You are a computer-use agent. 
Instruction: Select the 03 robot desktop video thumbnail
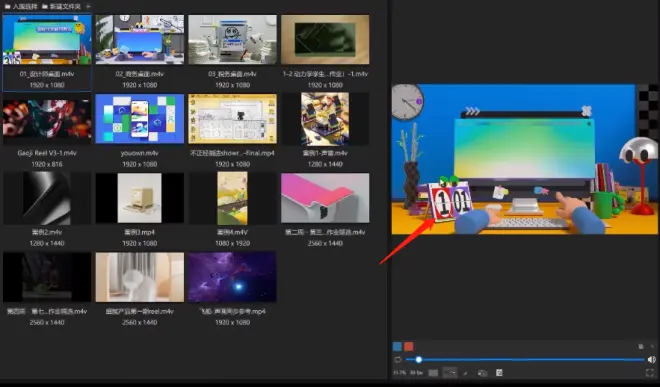coord(232,40)
